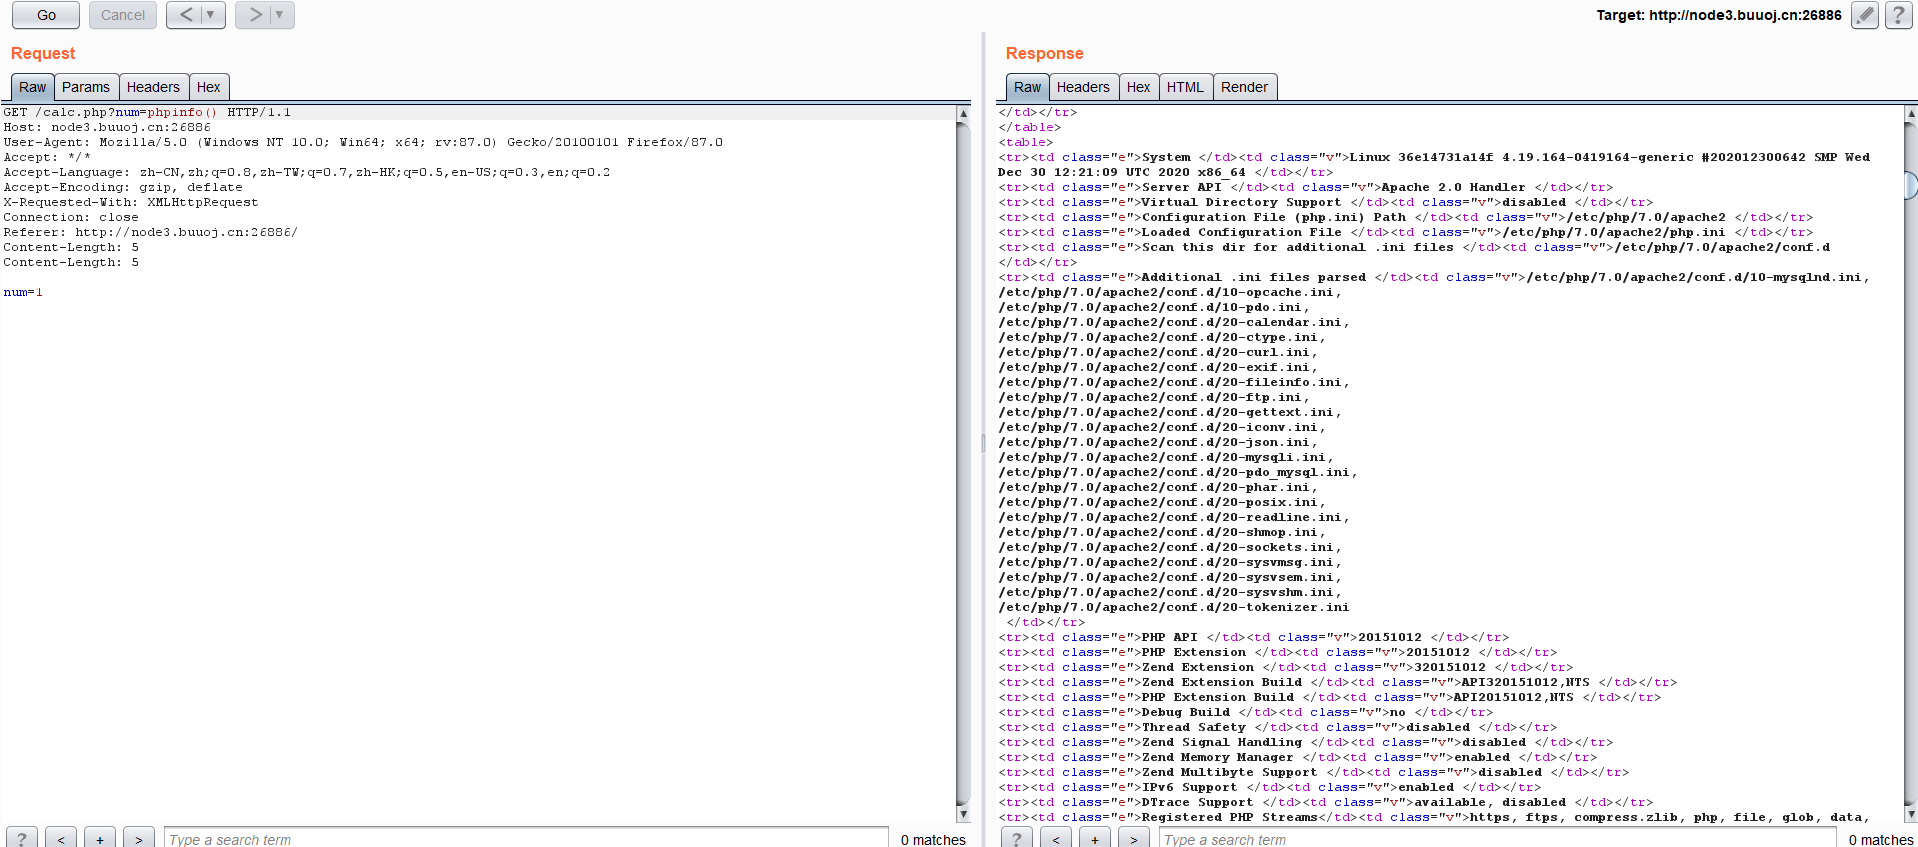
Task: Select the Request Raw tab
Action: tap(33, 87)
